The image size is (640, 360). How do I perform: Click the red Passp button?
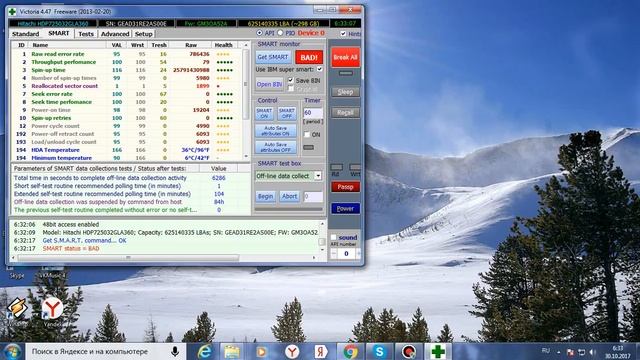tap(345, 187)
